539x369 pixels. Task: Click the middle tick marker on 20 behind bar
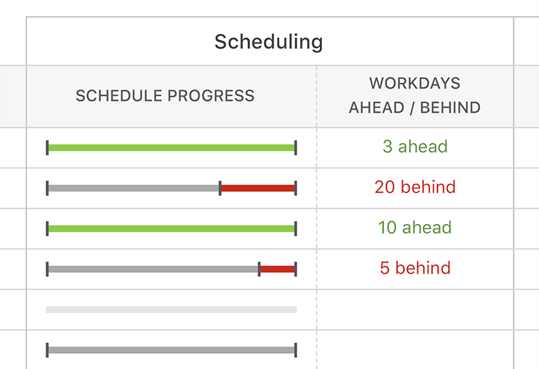pos(220,188)
